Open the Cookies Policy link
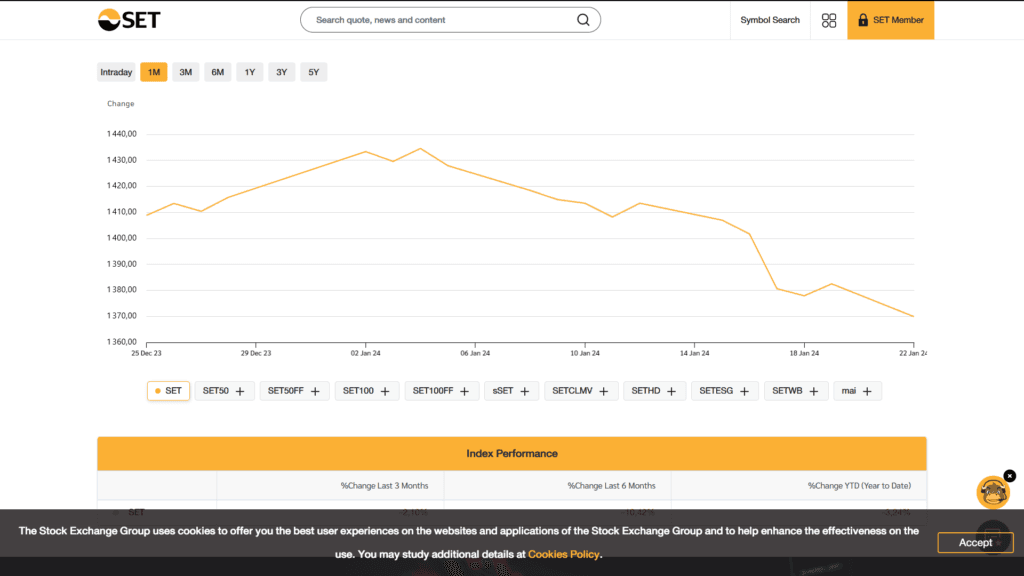Viewport: 1024px width, 576px height. tap(564, 554)
